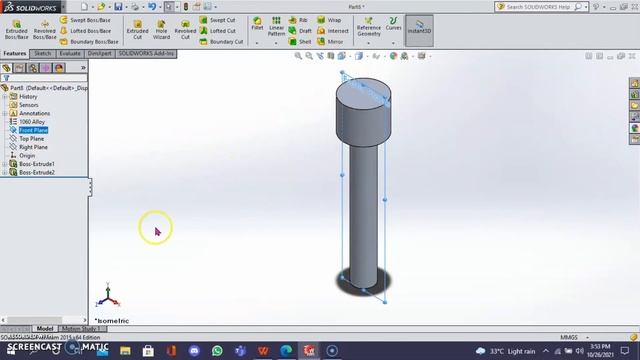The image size is (640, 360).
Task: Pick the Swept Cut feature
Action: pyautogui.click(x=218, y=20)
